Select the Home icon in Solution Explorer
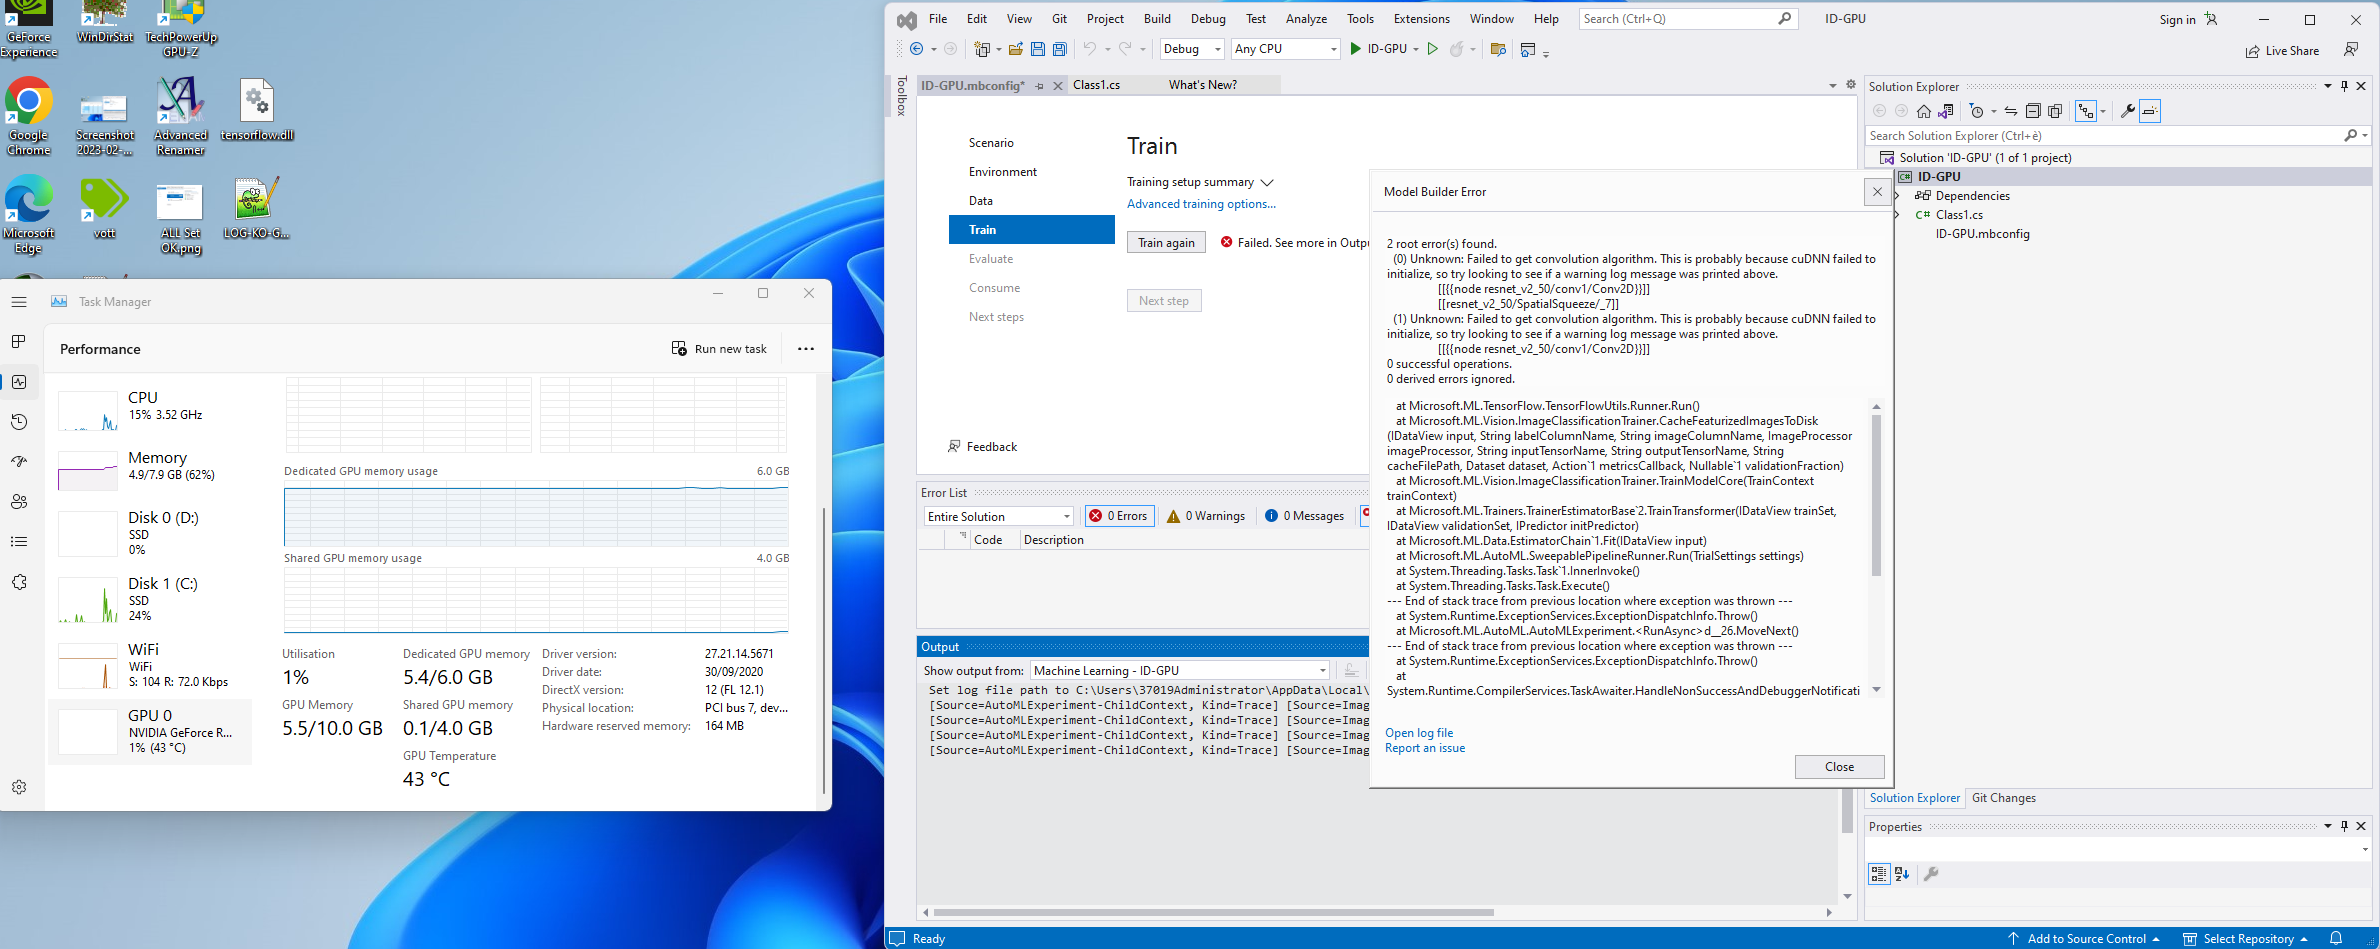This screenshot has height=949, width=2380. click(1924, 111)
